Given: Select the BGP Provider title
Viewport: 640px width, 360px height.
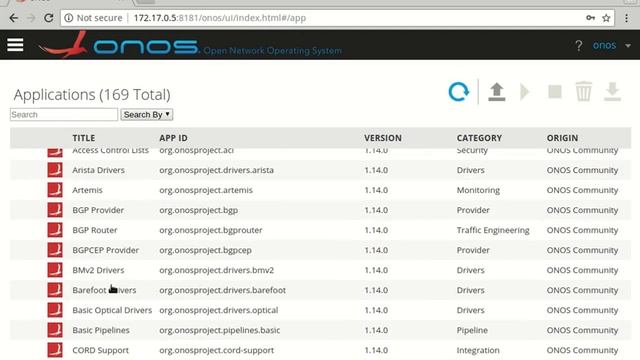Looking at the screenshot, I should pos(98,210).
